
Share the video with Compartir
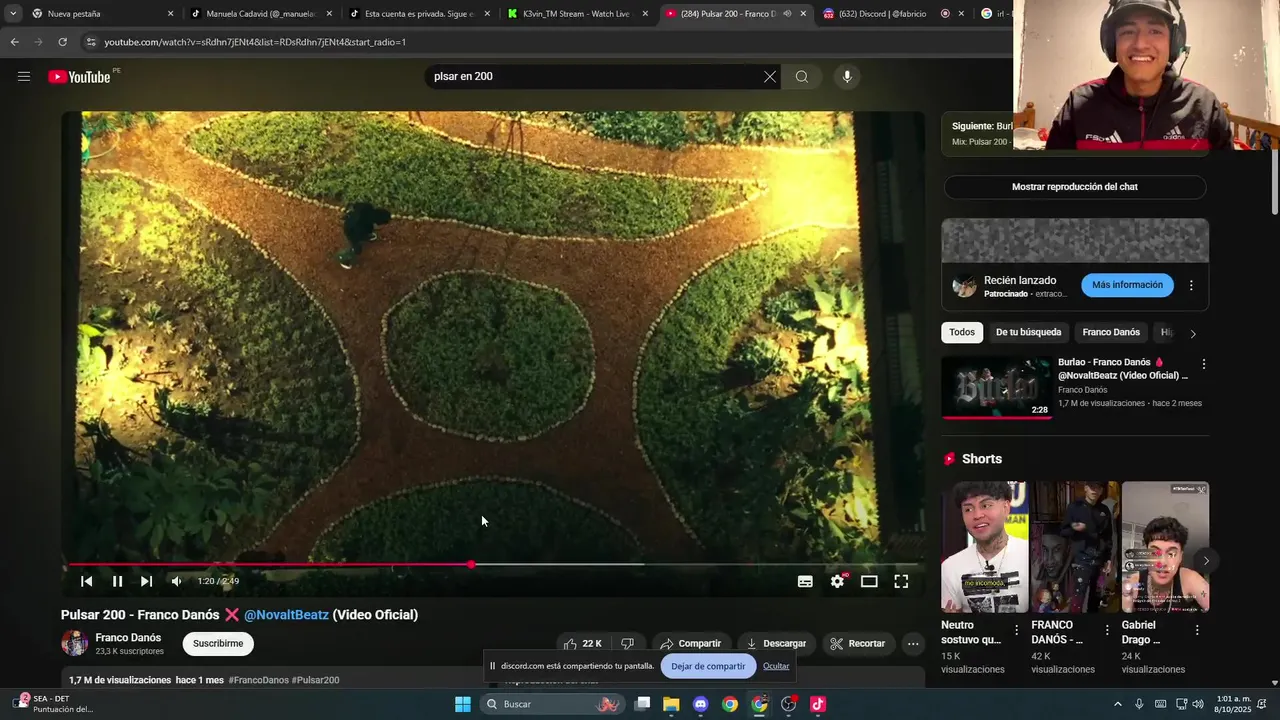(690, 643)
